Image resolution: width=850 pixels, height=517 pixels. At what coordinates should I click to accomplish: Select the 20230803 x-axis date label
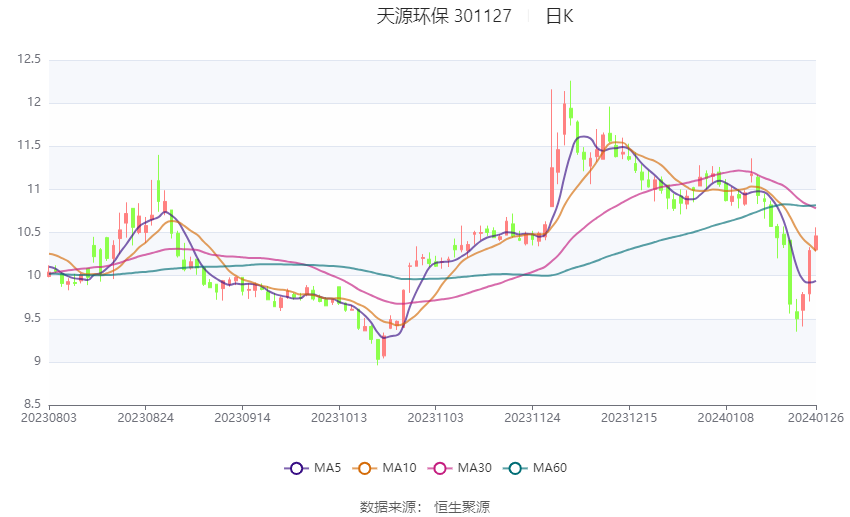click(x=49, y=418)
